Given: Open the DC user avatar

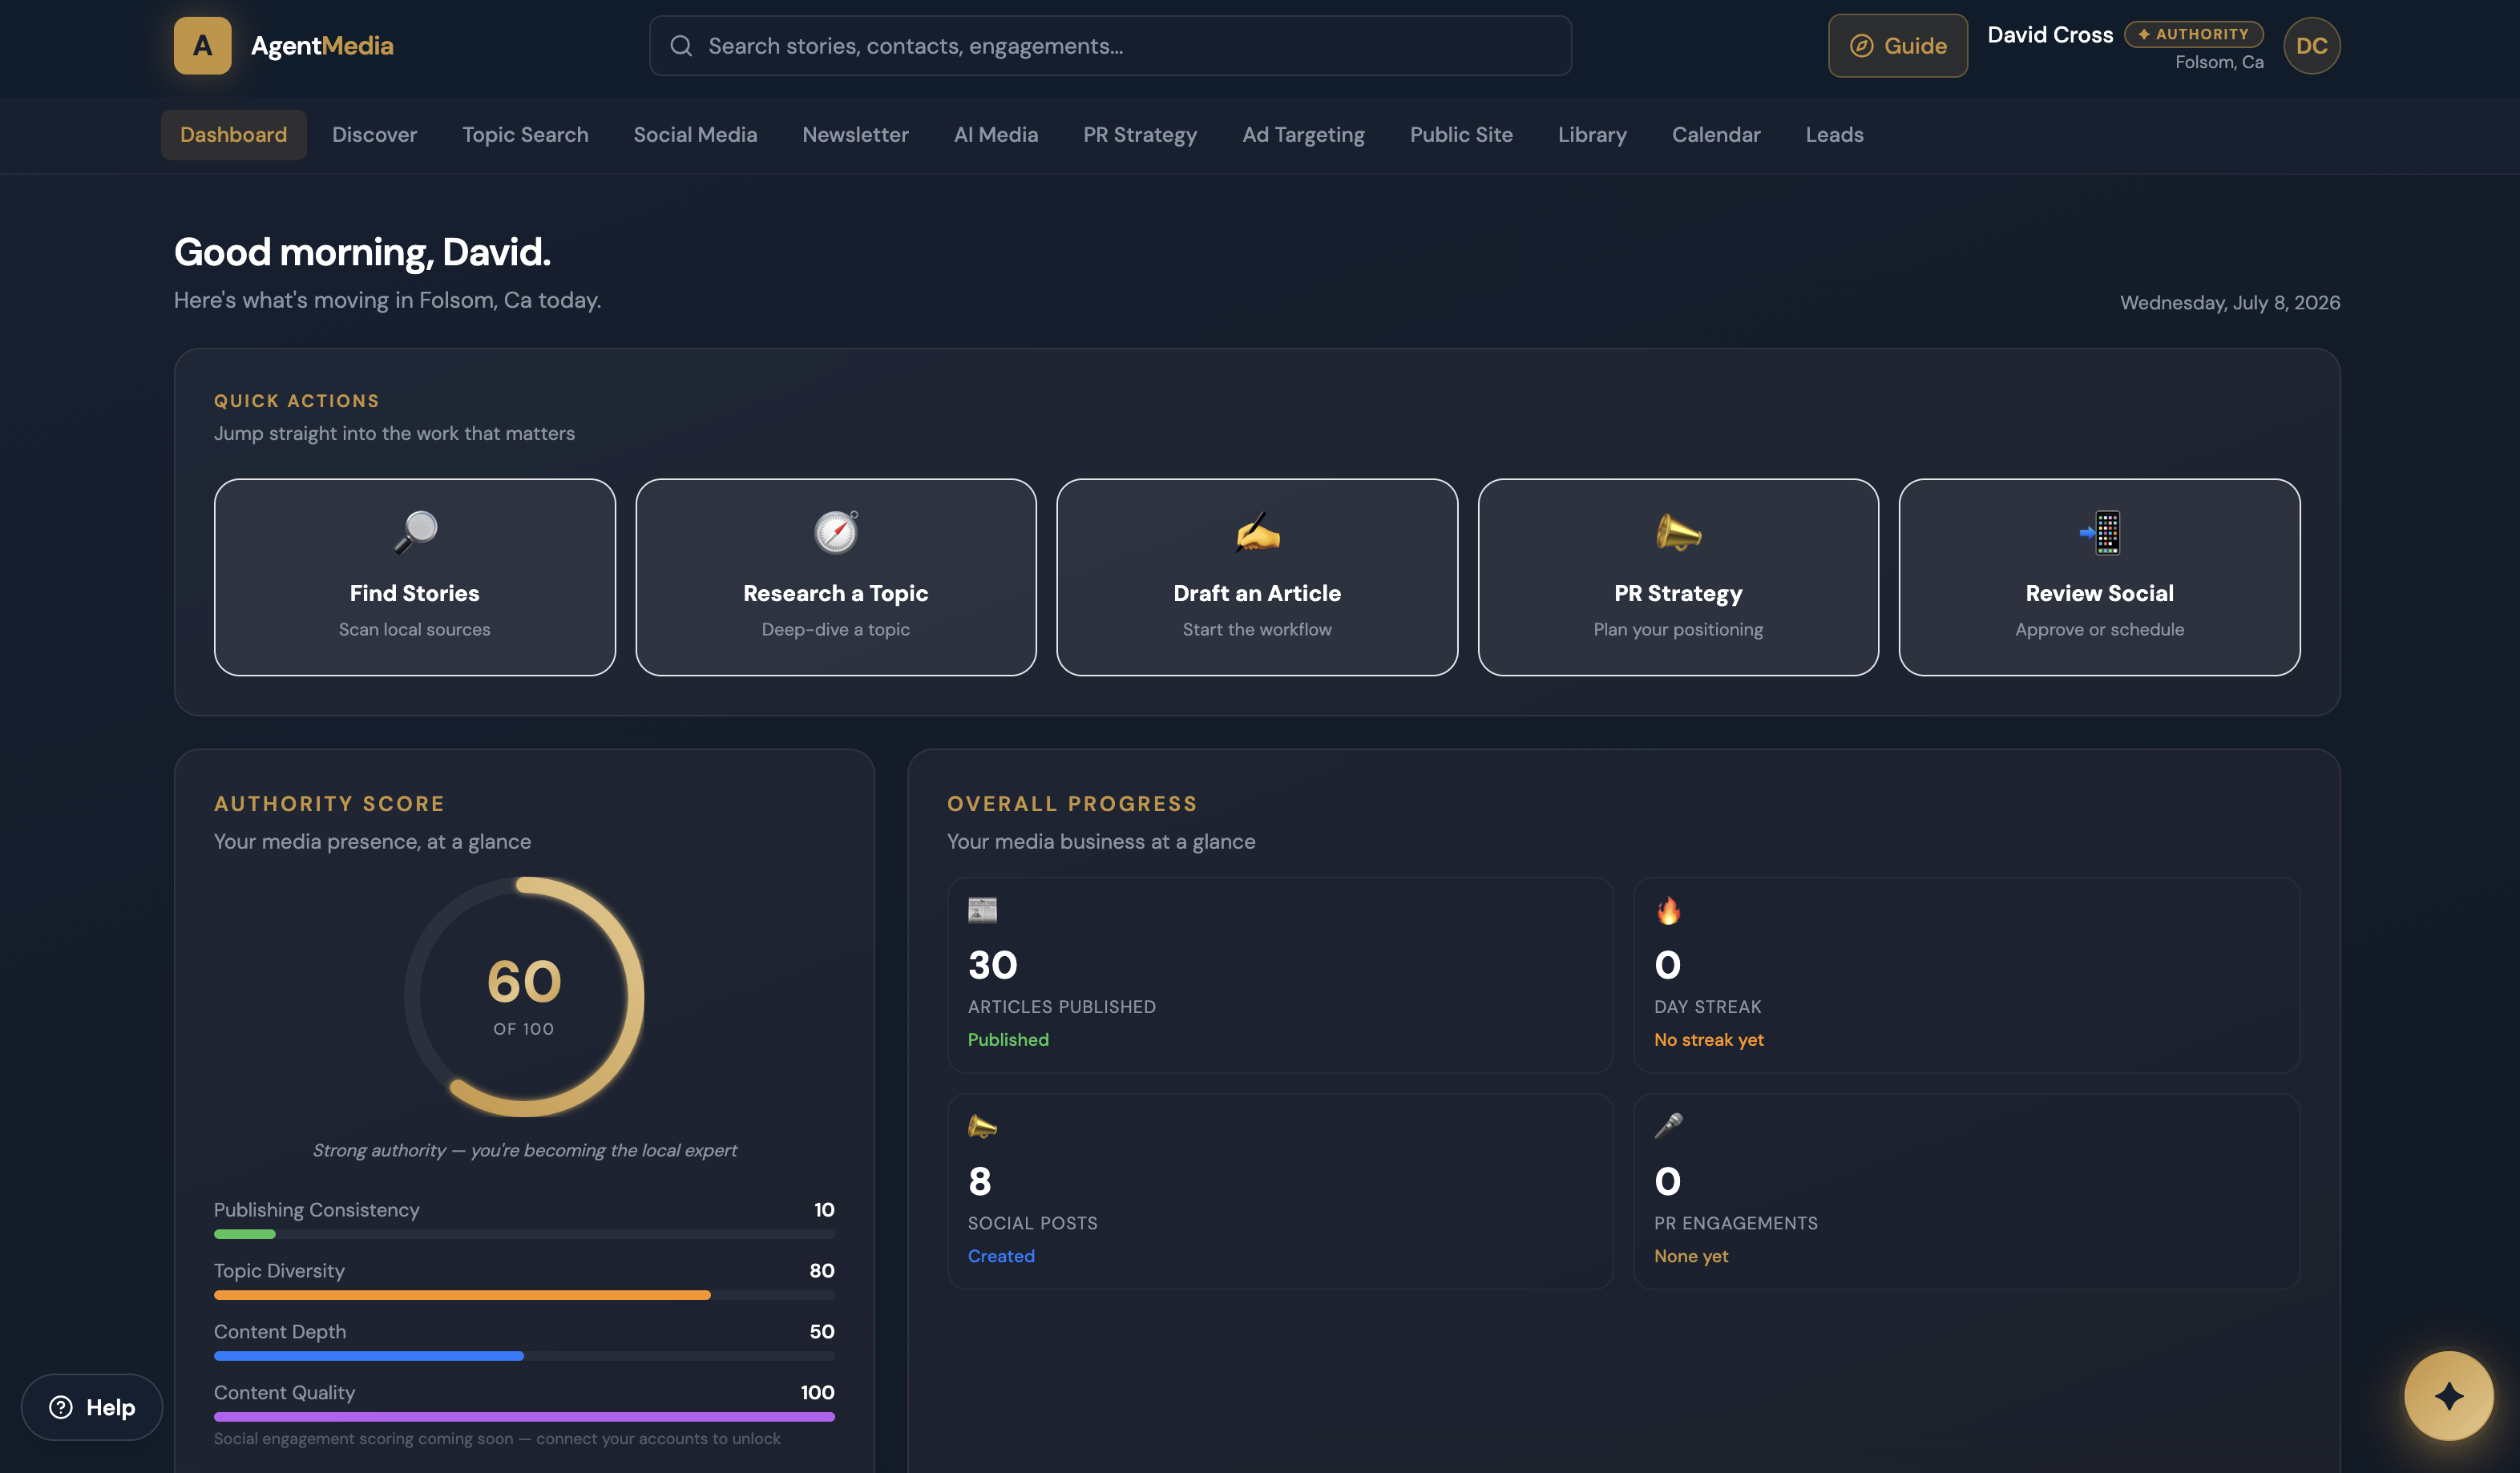Looking at the screenshot, I should coord(2311,45).
